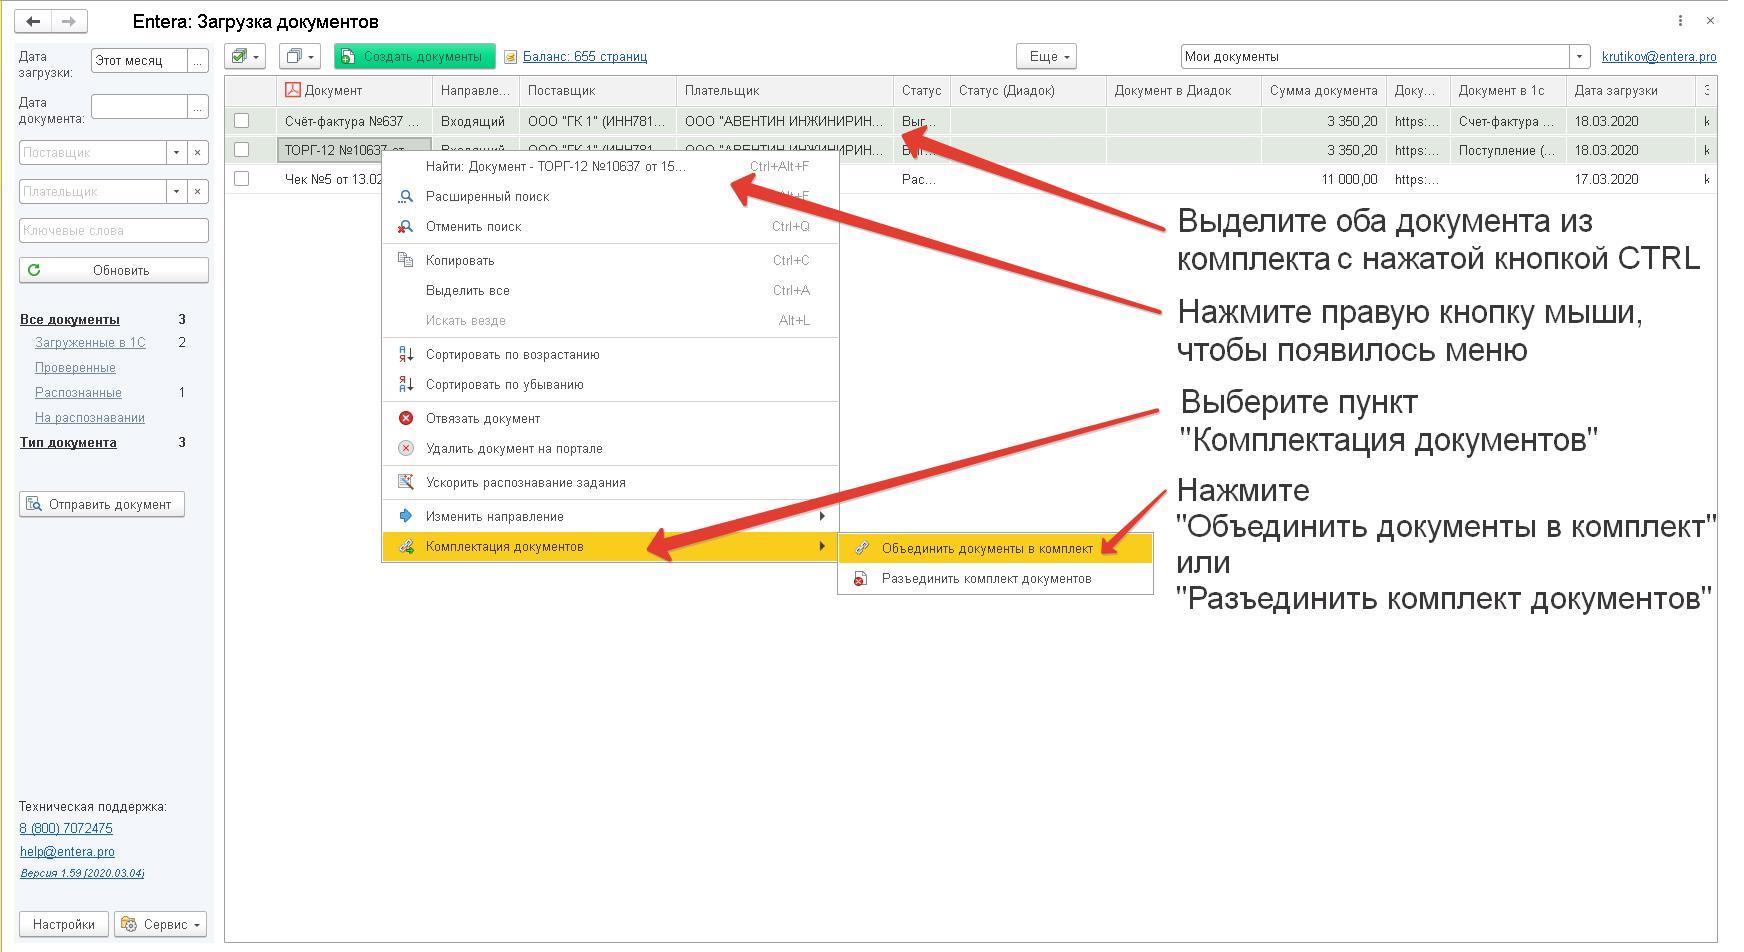This screenshot has height=952, width=1744.
Task: Open help@entera.pro email link
Action: (x=67, y=852)
